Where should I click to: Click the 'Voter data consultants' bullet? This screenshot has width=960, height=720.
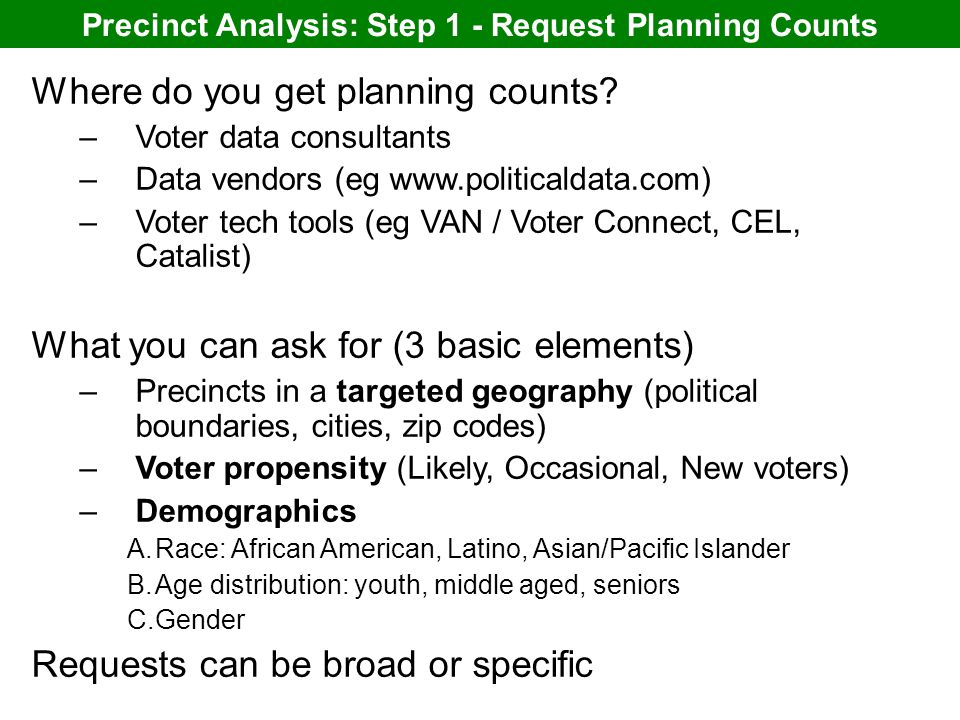click(293, 137)
